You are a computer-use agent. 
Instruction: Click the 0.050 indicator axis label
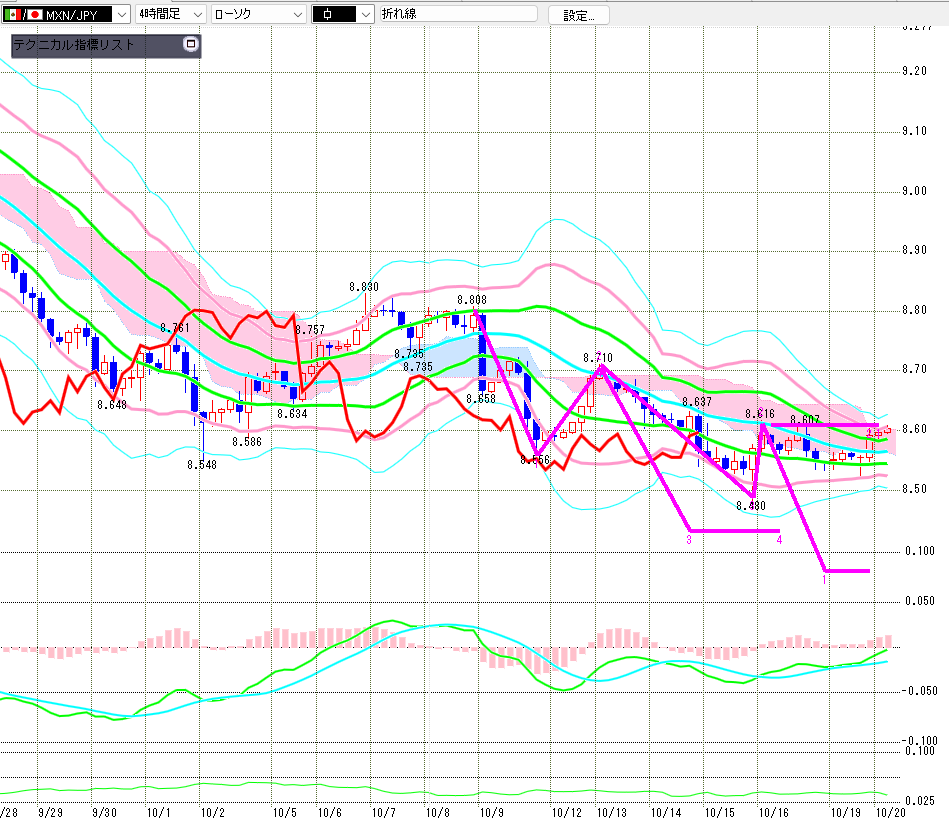pos(919,600)
